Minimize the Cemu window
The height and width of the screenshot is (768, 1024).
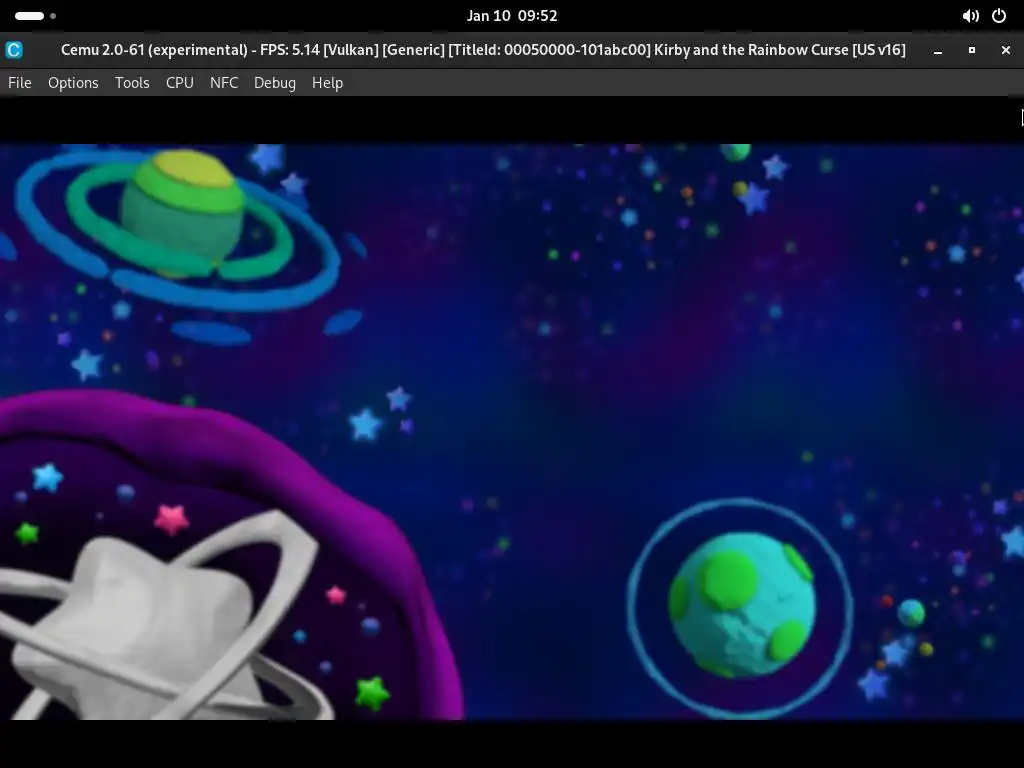(x=938, y=50)
